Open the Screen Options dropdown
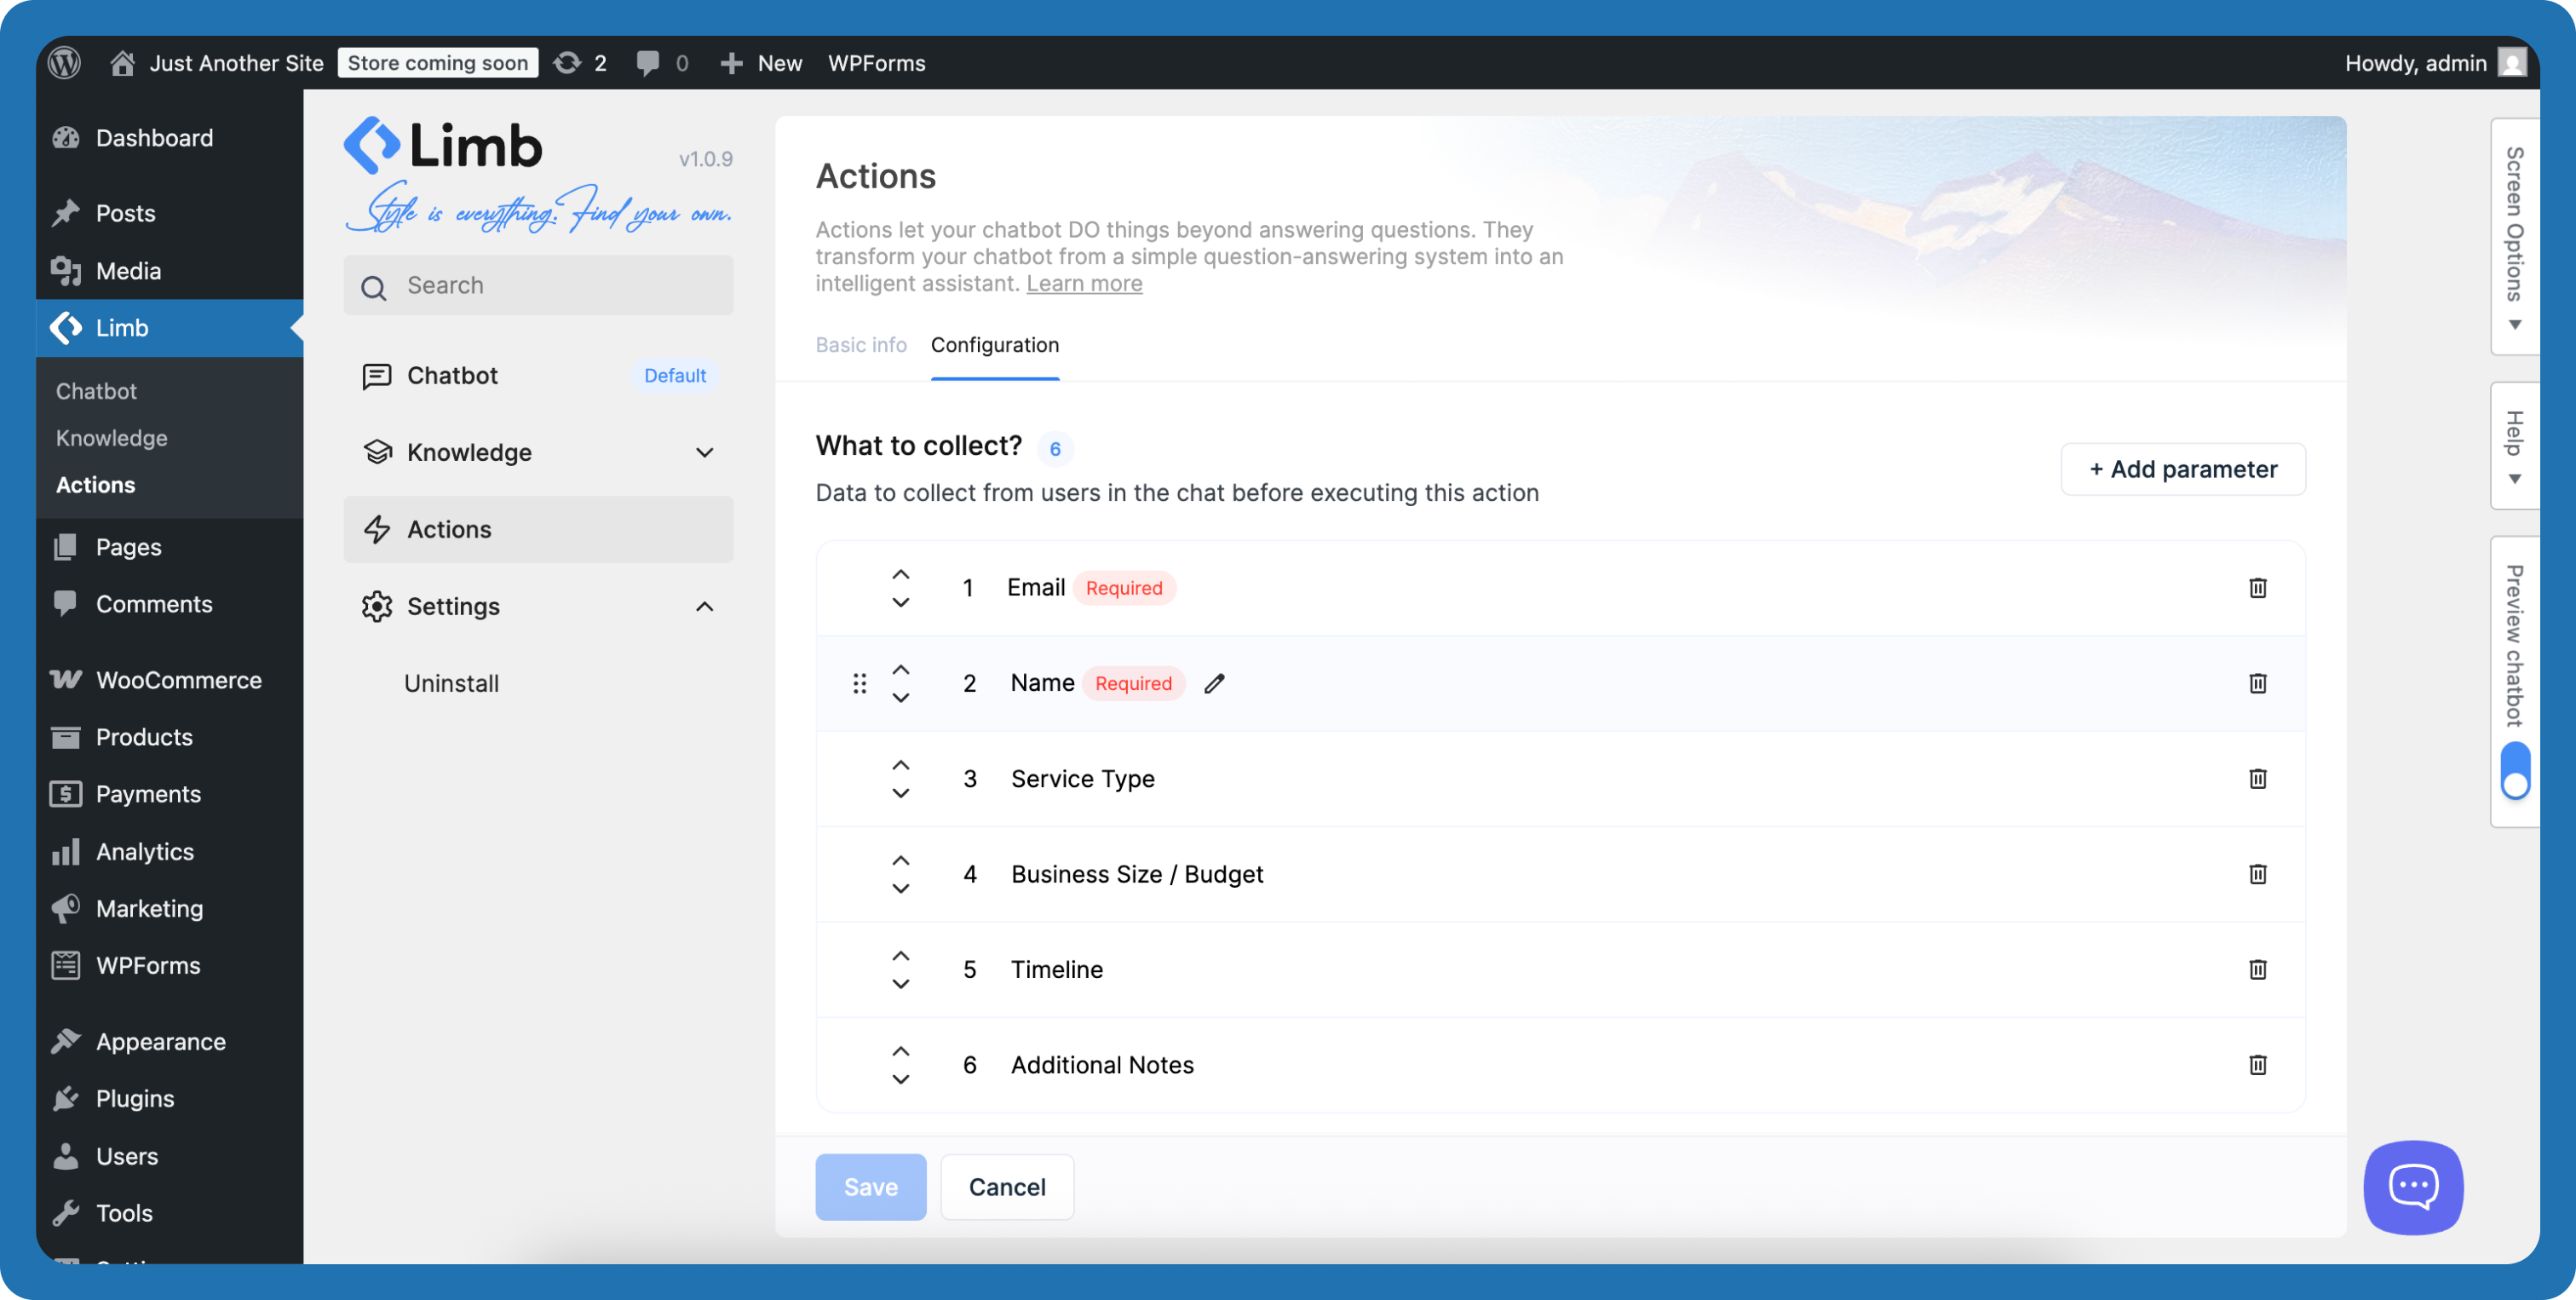The image size is (2576, 1300). (2514, 236)
